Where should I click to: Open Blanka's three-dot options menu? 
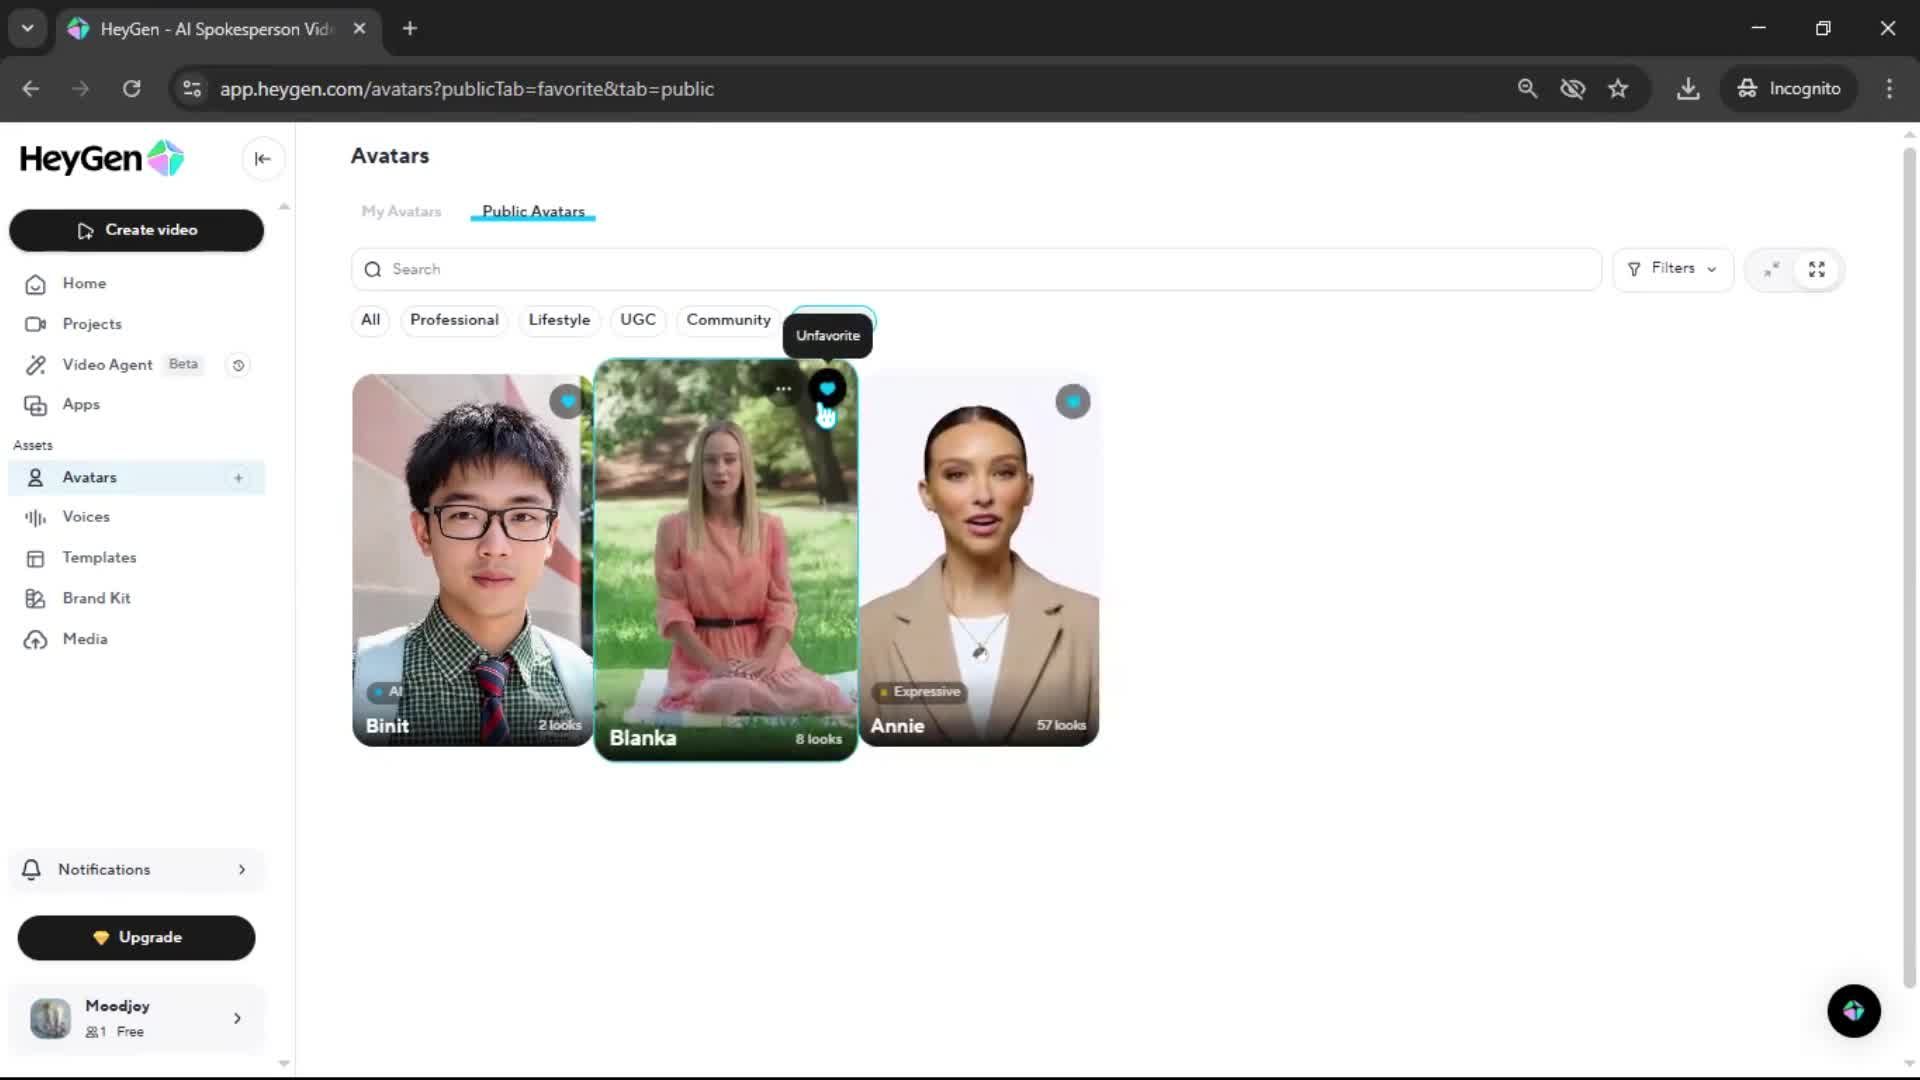(x=783, y=389)
